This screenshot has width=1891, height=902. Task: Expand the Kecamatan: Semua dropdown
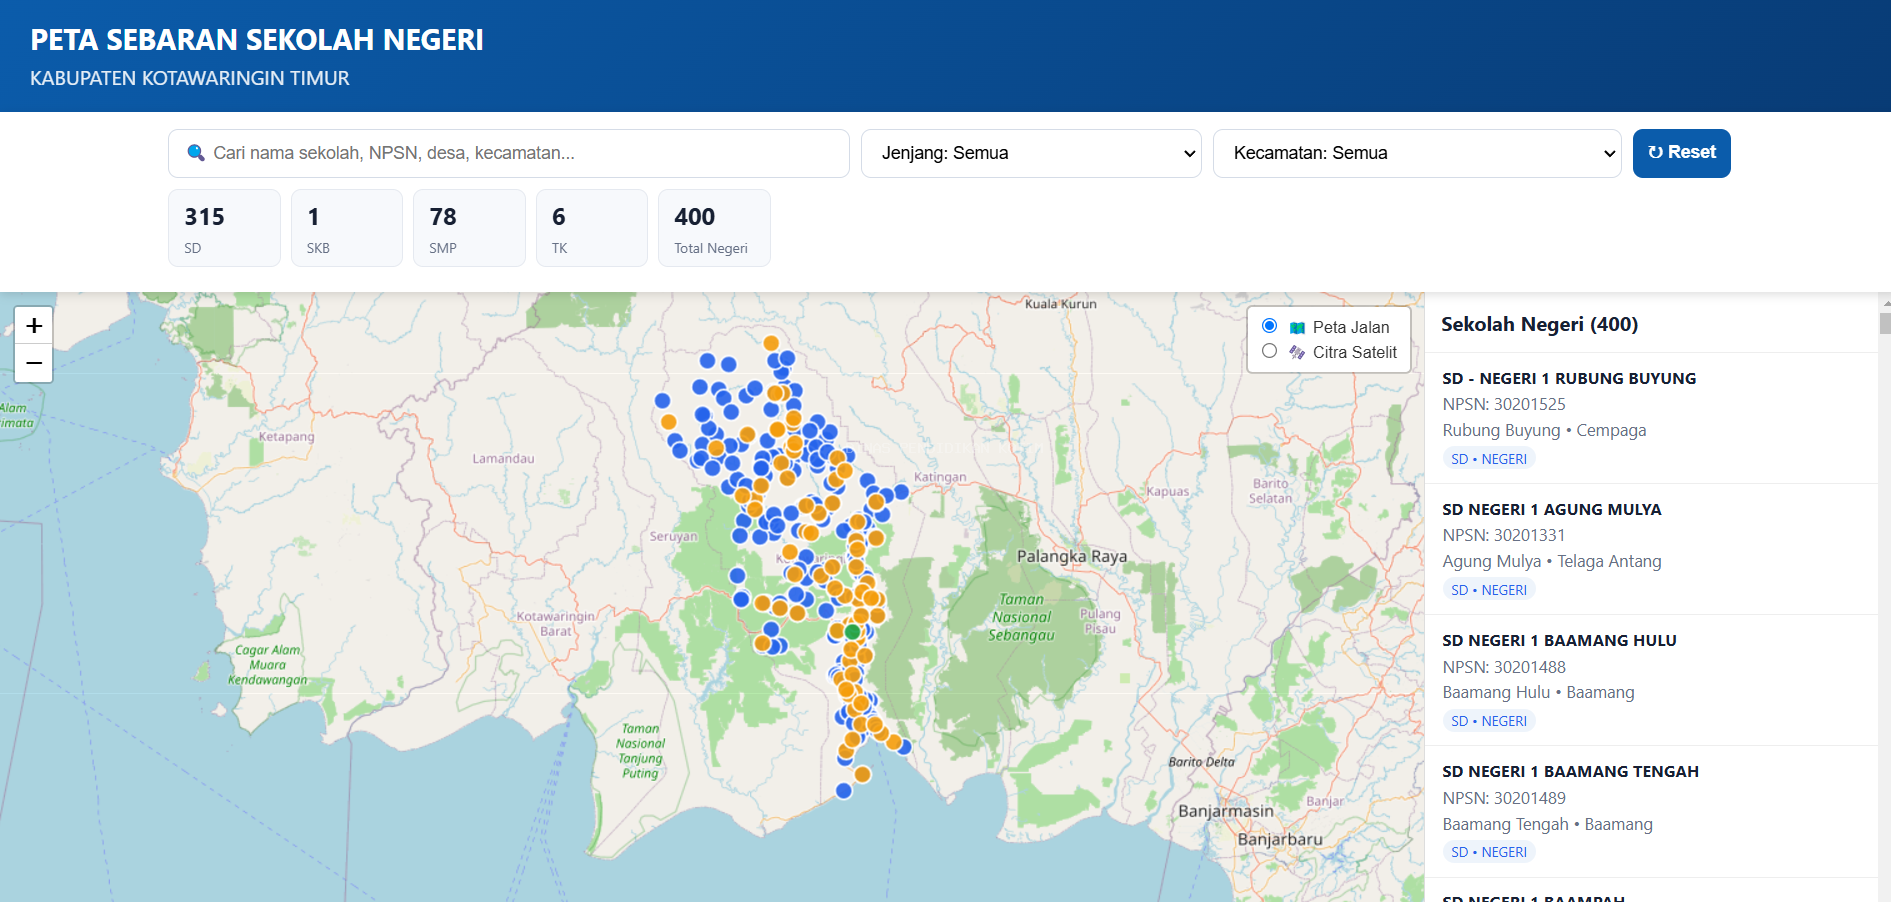(x=1417, y=154)
